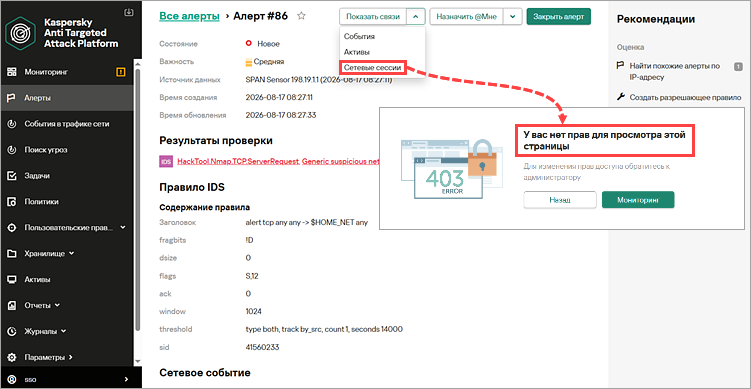
Task: Star Алерт #86 as favorite
Action: (301, 16)
